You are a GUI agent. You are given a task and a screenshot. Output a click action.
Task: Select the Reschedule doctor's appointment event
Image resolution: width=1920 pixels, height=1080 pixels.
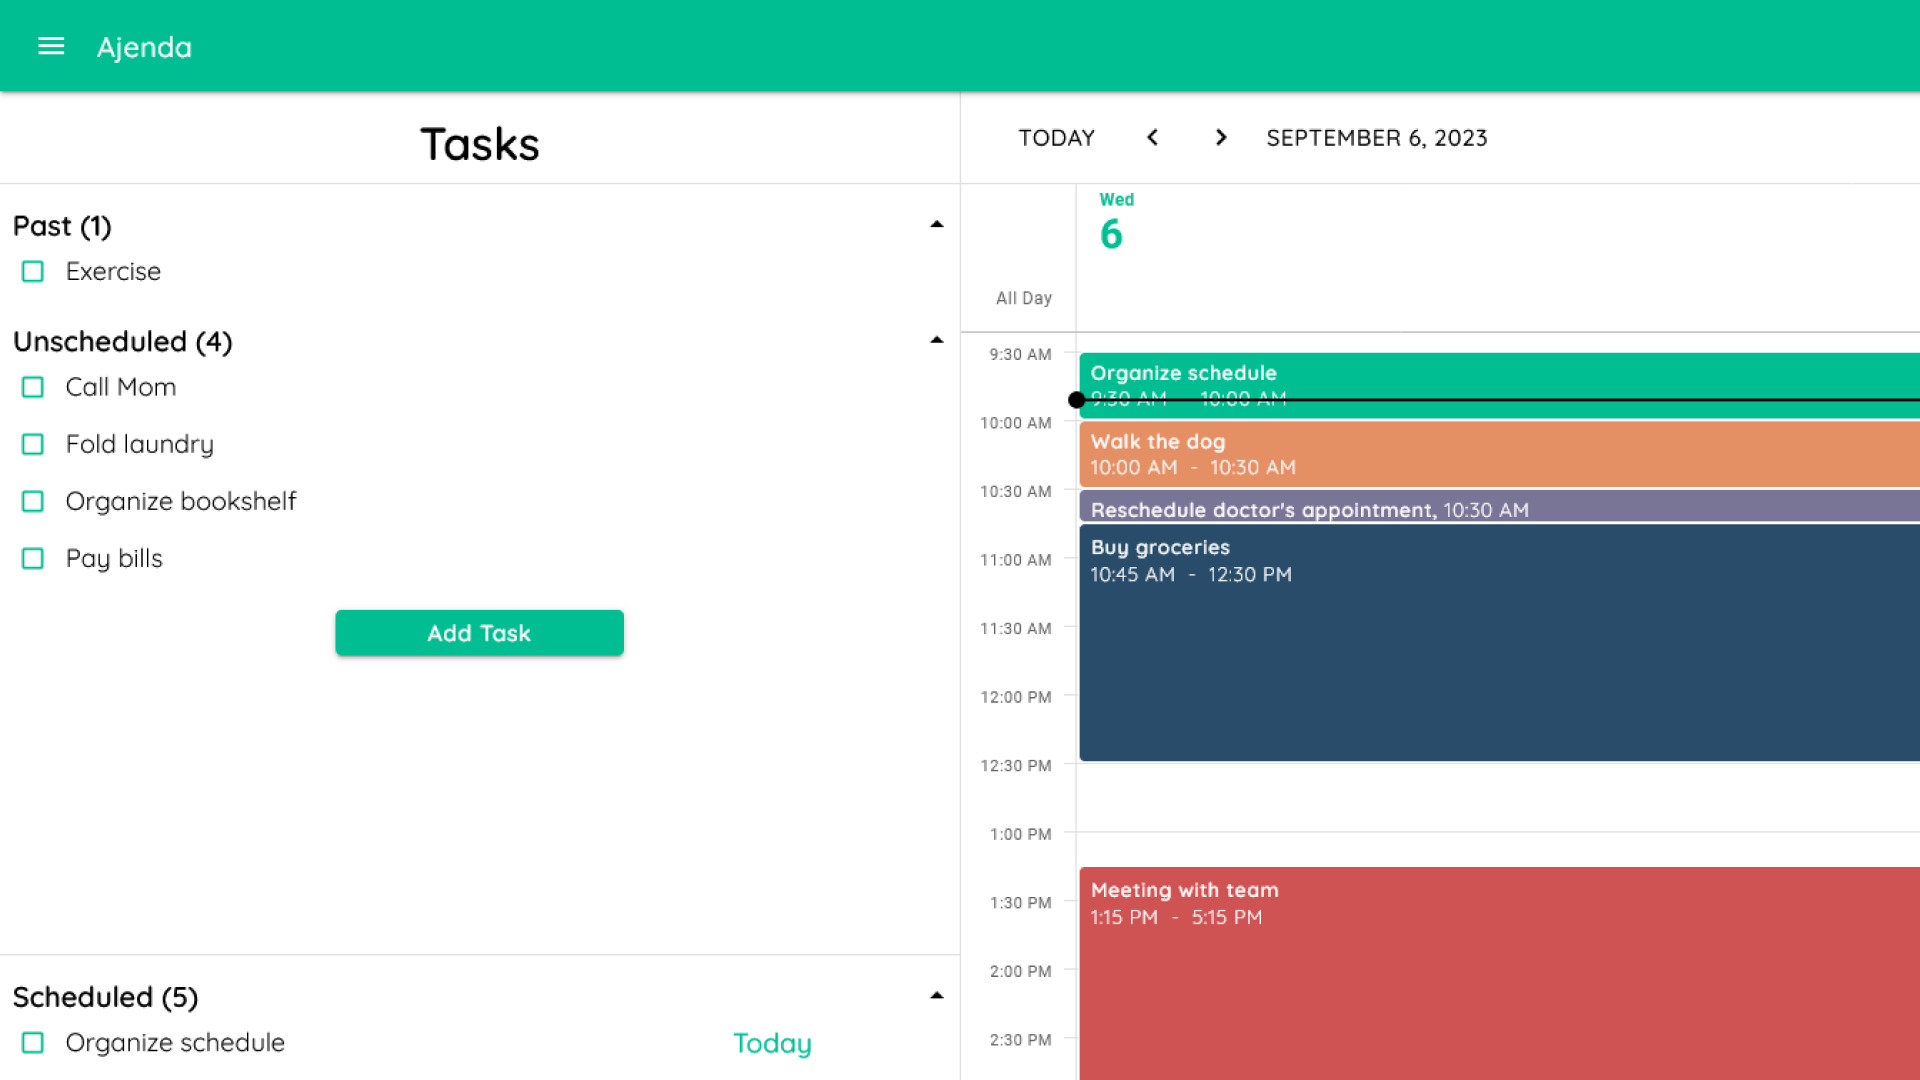[x=1499, y=506]
